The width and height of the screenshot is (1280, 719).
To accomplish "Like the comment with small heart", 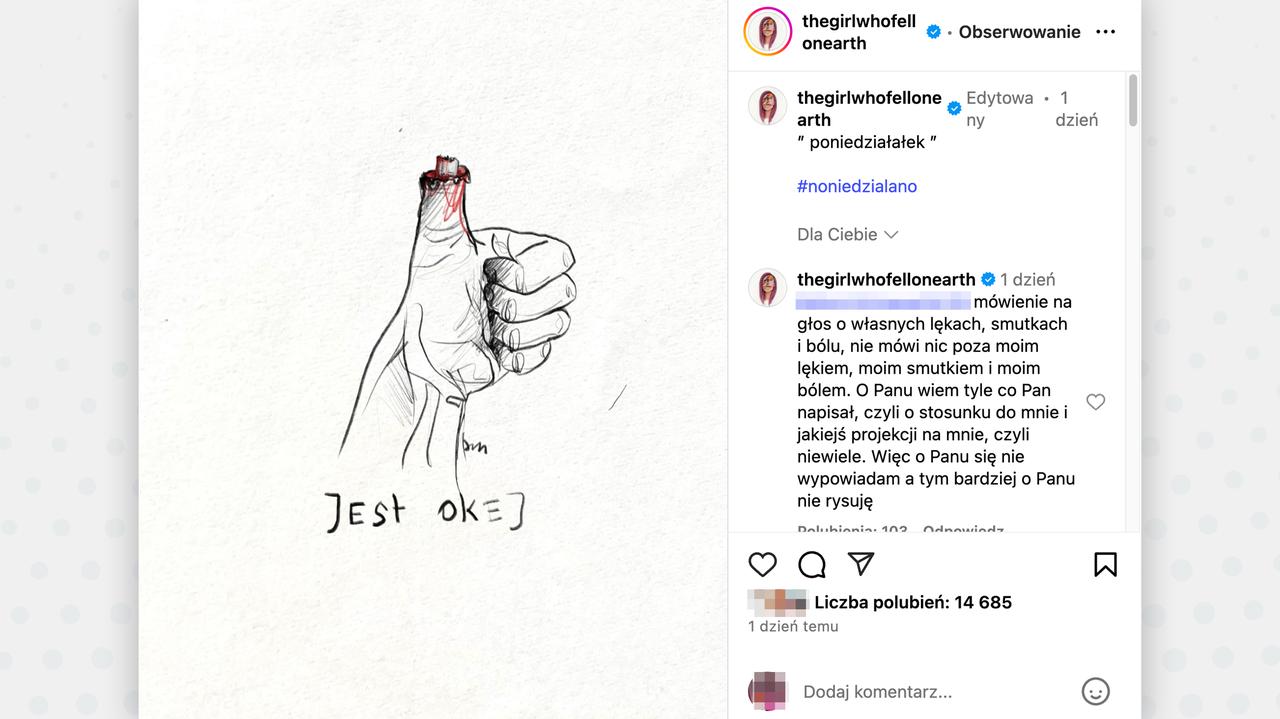I will click(1096, 402).
